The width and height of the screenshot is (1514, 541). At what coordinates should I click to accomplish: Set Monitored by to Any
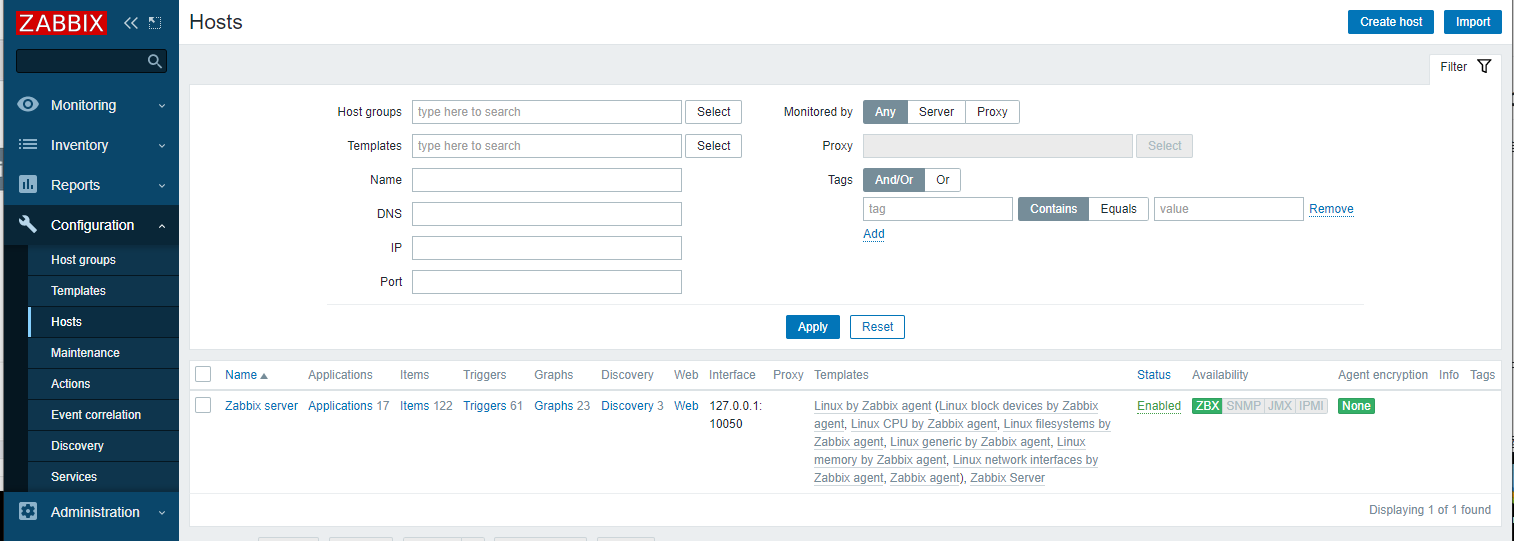pyautogui.click(x=885, y=112)
